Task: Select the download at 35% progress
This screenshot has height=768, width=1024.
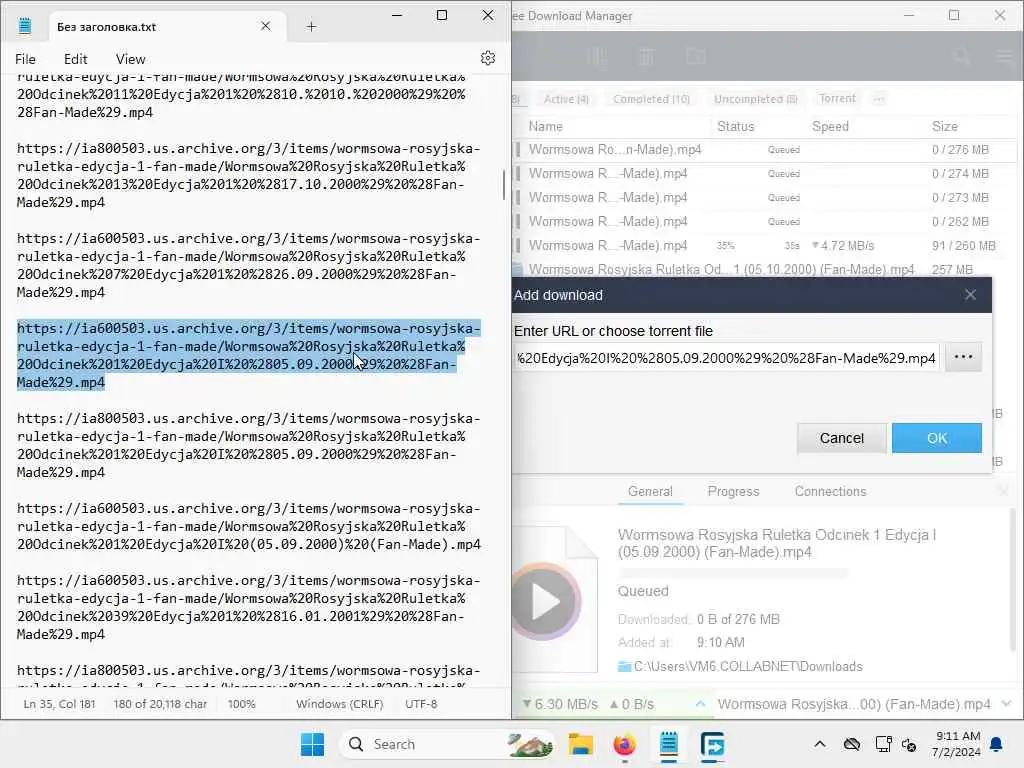Action: click(766, 246)
